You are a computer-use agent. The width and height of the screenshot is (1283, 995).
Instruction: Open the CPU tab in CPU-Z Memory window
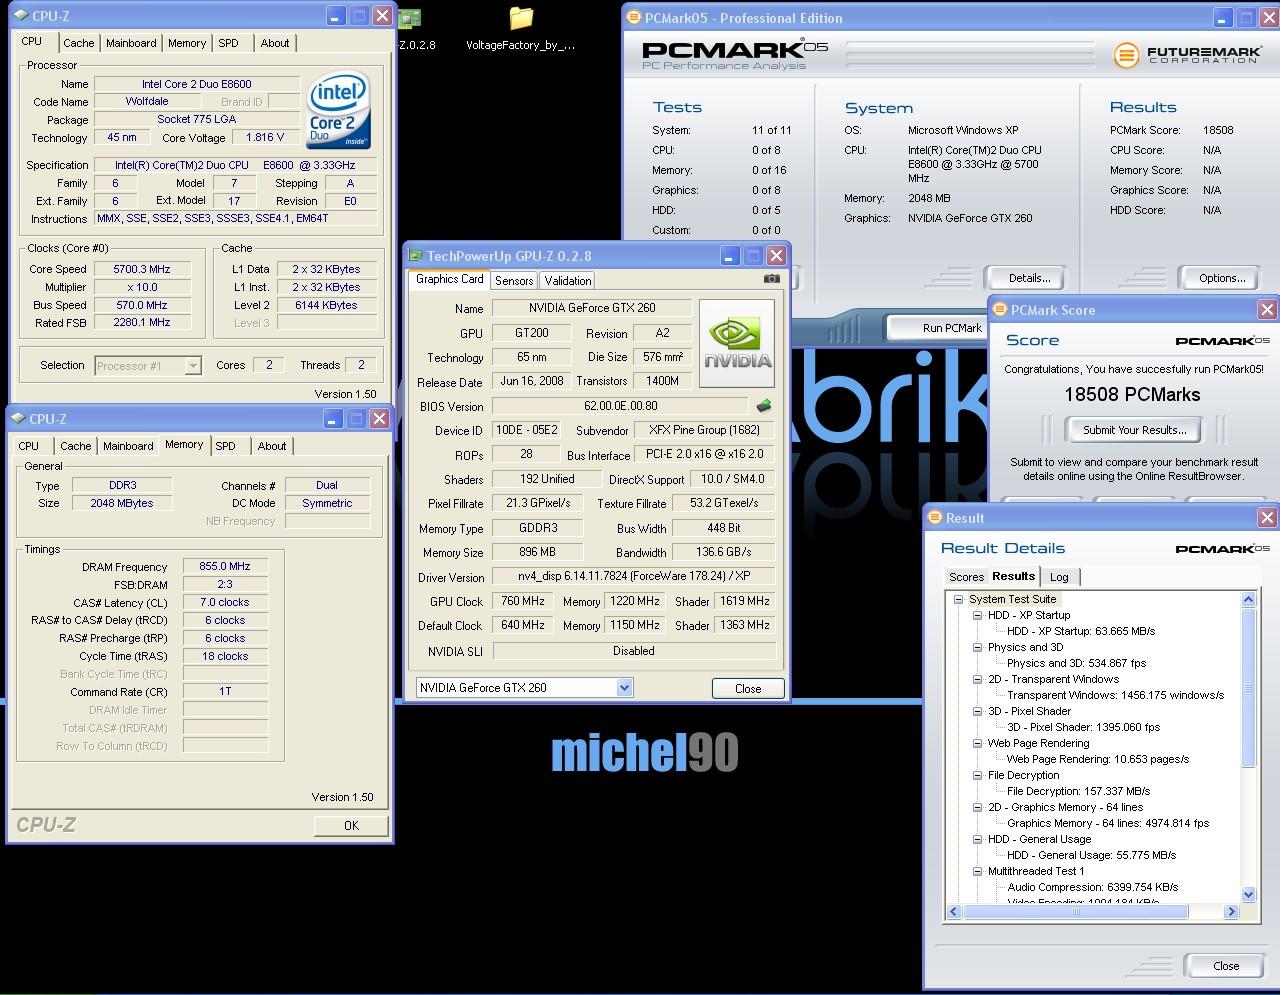click(29, 446)
